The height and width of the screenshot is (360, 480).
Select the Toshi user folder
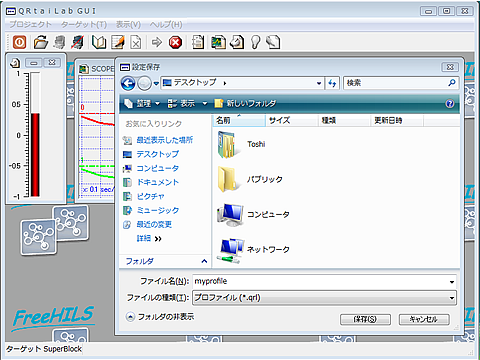click(x=242, y=144)
